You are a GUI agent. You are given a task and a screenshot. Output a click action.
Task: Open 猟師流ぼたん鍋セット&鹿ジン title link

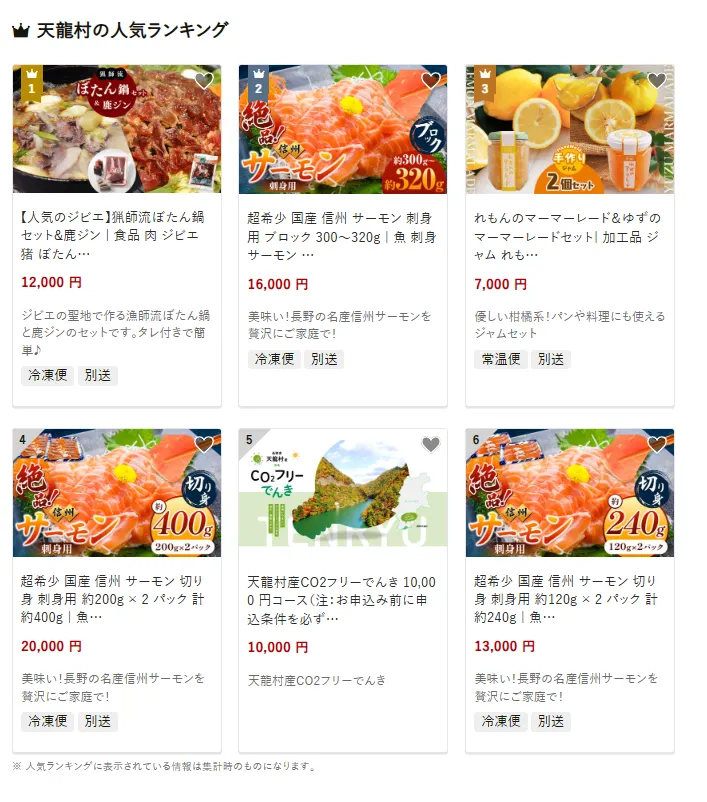tap(113, 235)
